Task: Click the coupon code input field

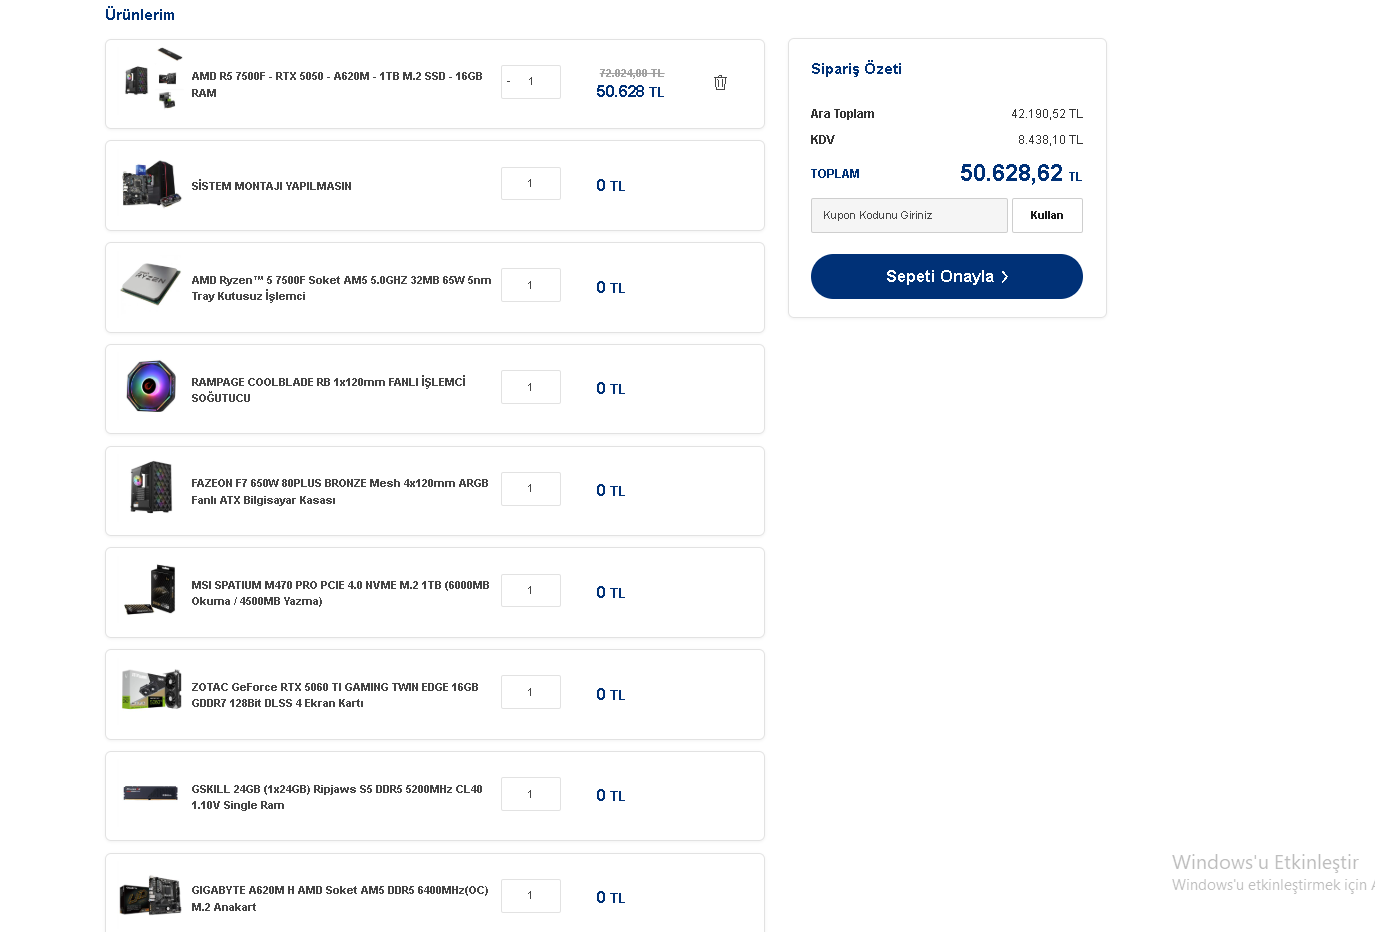Action: point(908,215)
